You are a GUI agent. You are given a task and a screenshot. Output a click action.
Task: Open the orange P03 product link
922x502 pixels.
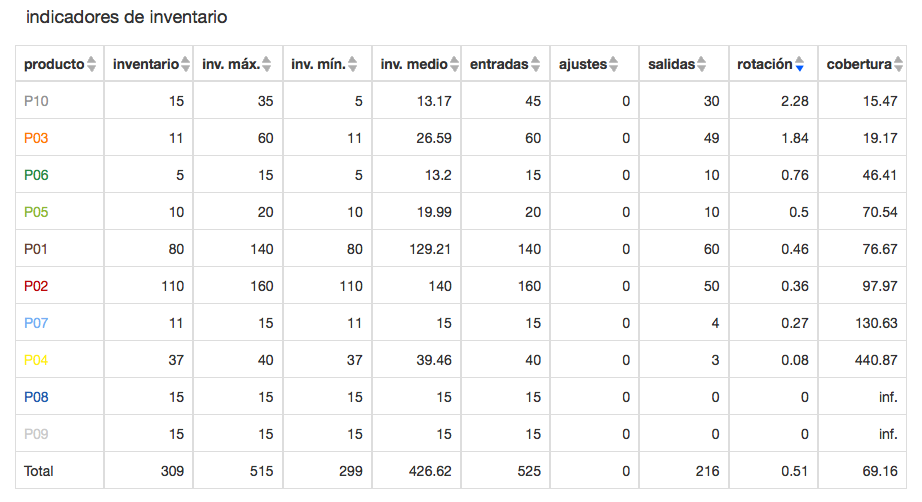pos(36,138)
